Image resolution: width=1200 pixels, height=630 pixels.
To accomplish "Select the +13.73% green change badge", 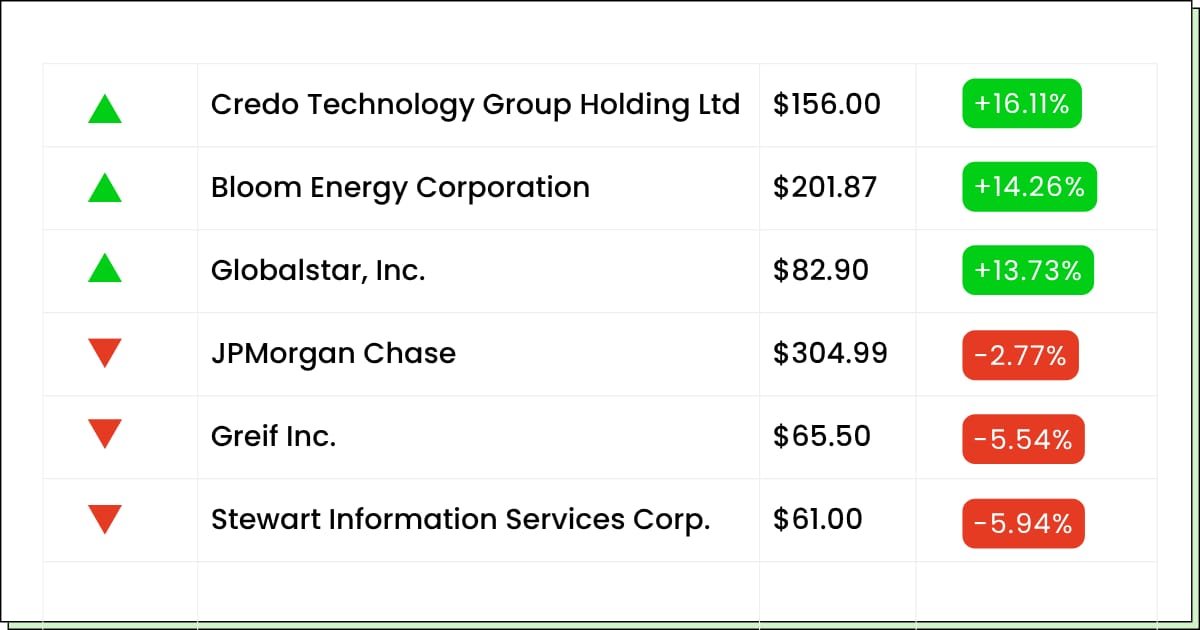I will (1028, 270).
